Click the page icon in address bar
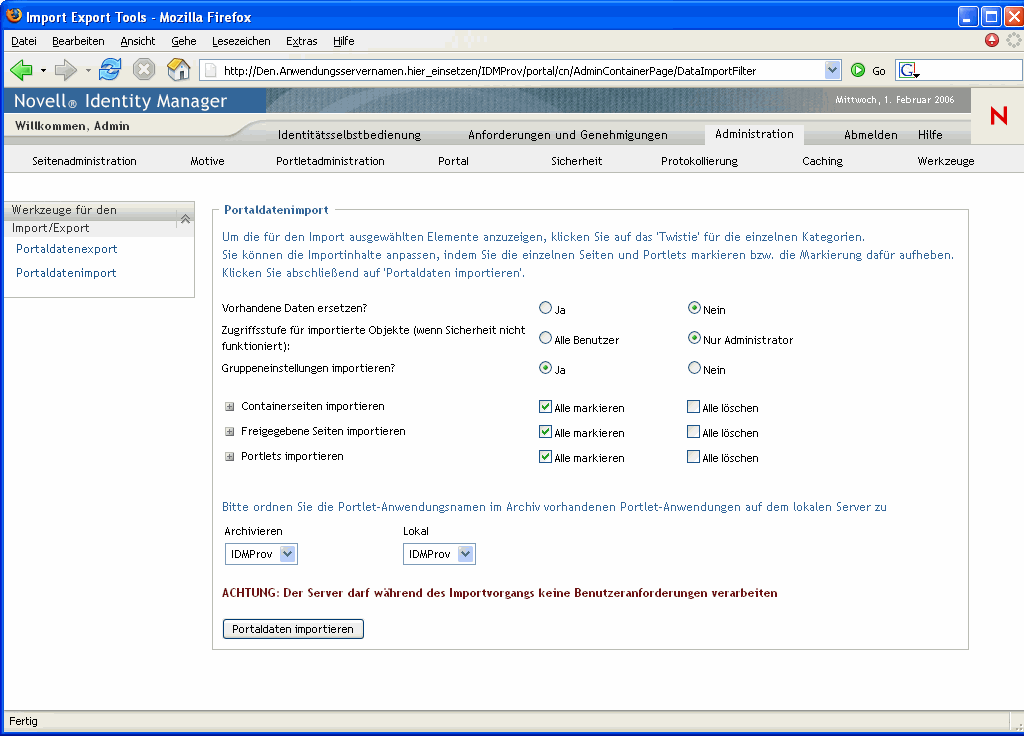Image resolution: width=1024 pixels, height=736 pixels. pyautogui.click(x=210, y=71)
